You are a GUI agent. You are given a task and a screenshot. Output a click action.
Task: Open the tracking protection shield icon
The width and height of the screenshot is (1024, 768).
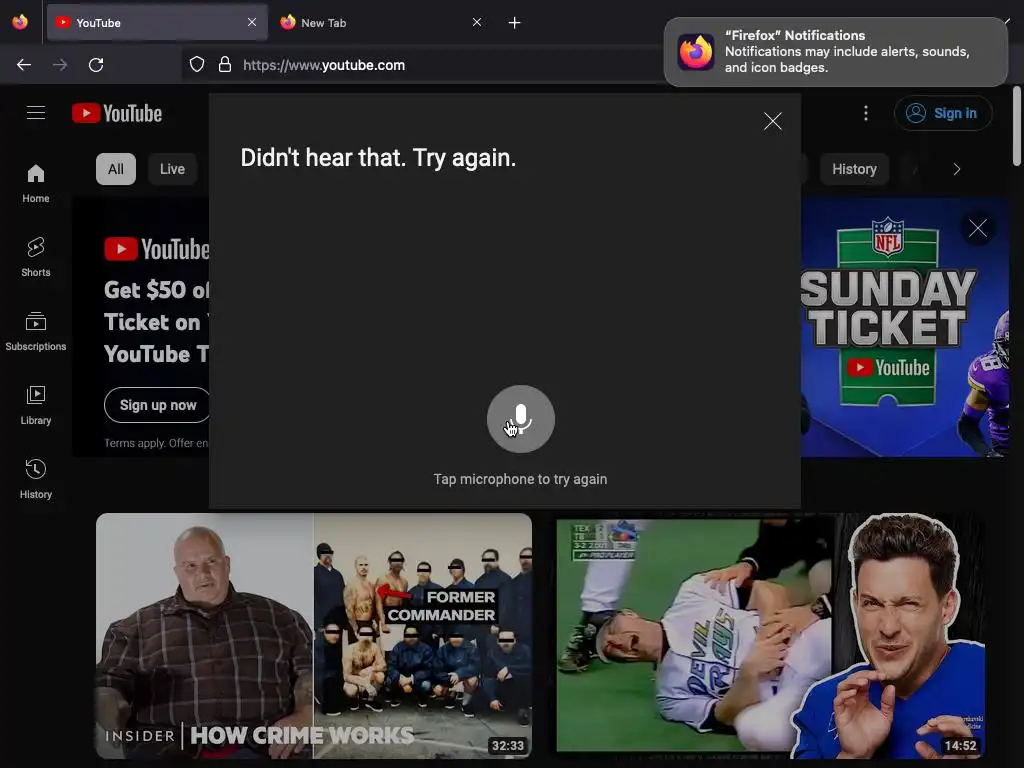pos(197,65)
